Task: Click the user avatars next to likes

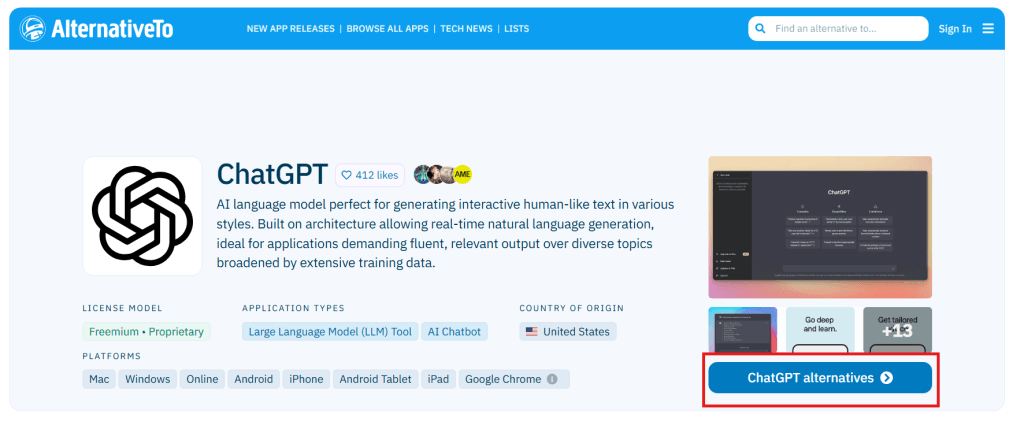Action: pyautogui.click(x=442, y=174)
